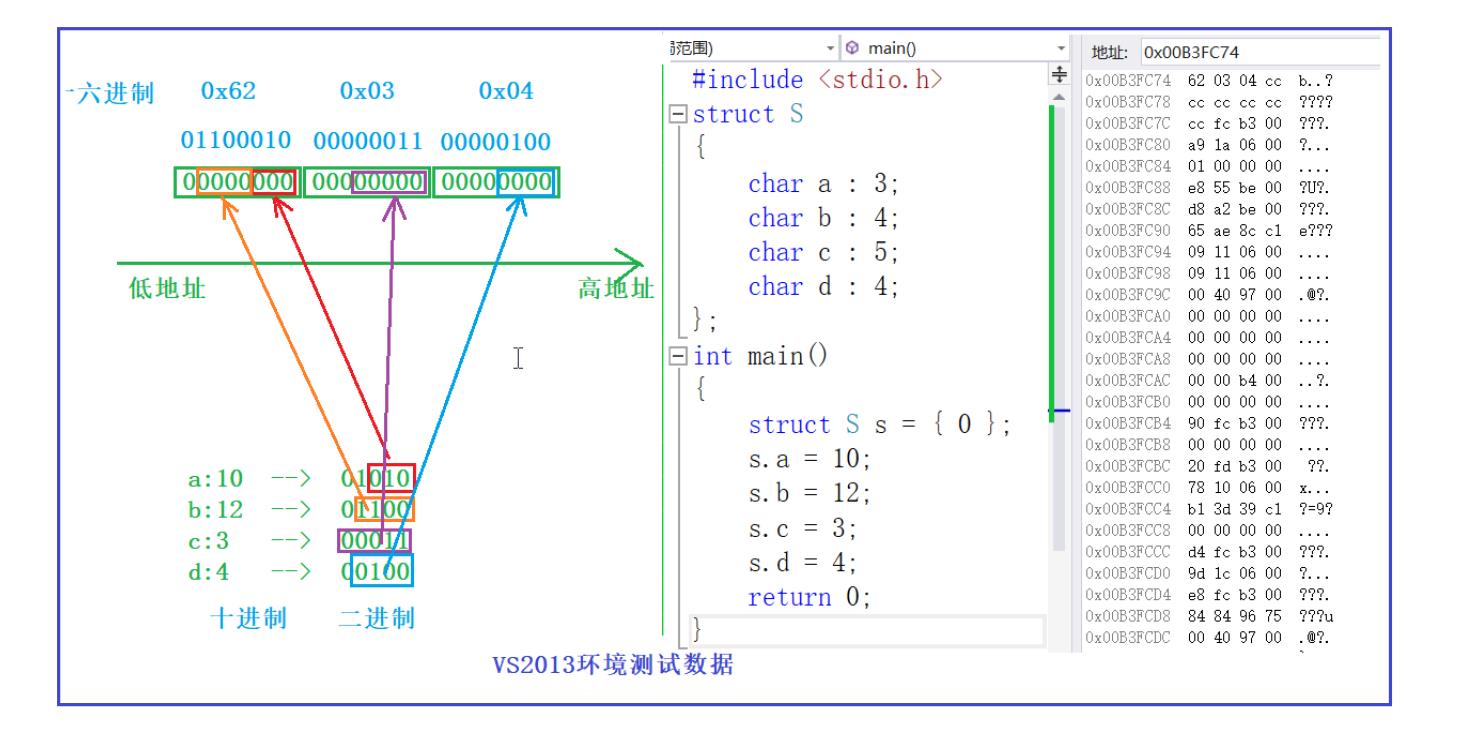
Task: Collapse the int main() block
Action: point(677,356)
